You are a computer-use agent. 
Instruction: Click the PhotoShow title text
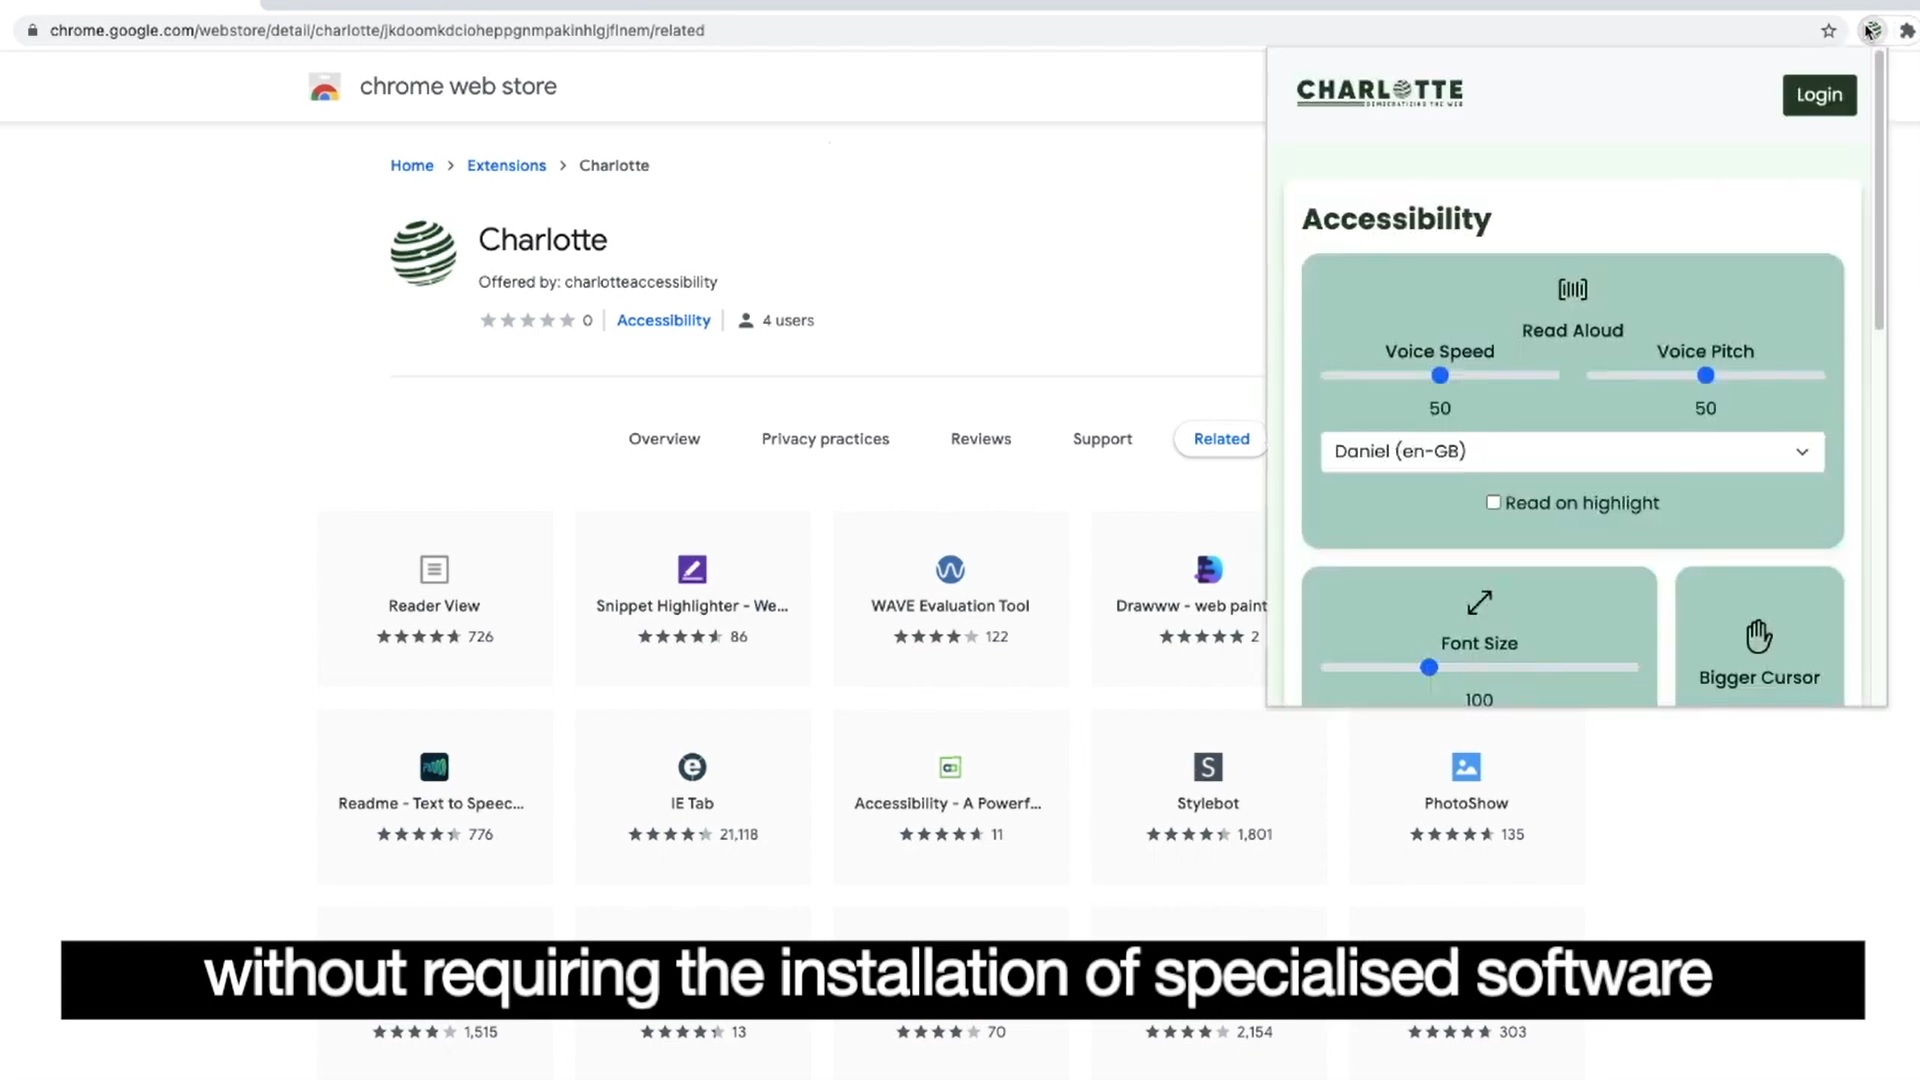click(1466, 803)
